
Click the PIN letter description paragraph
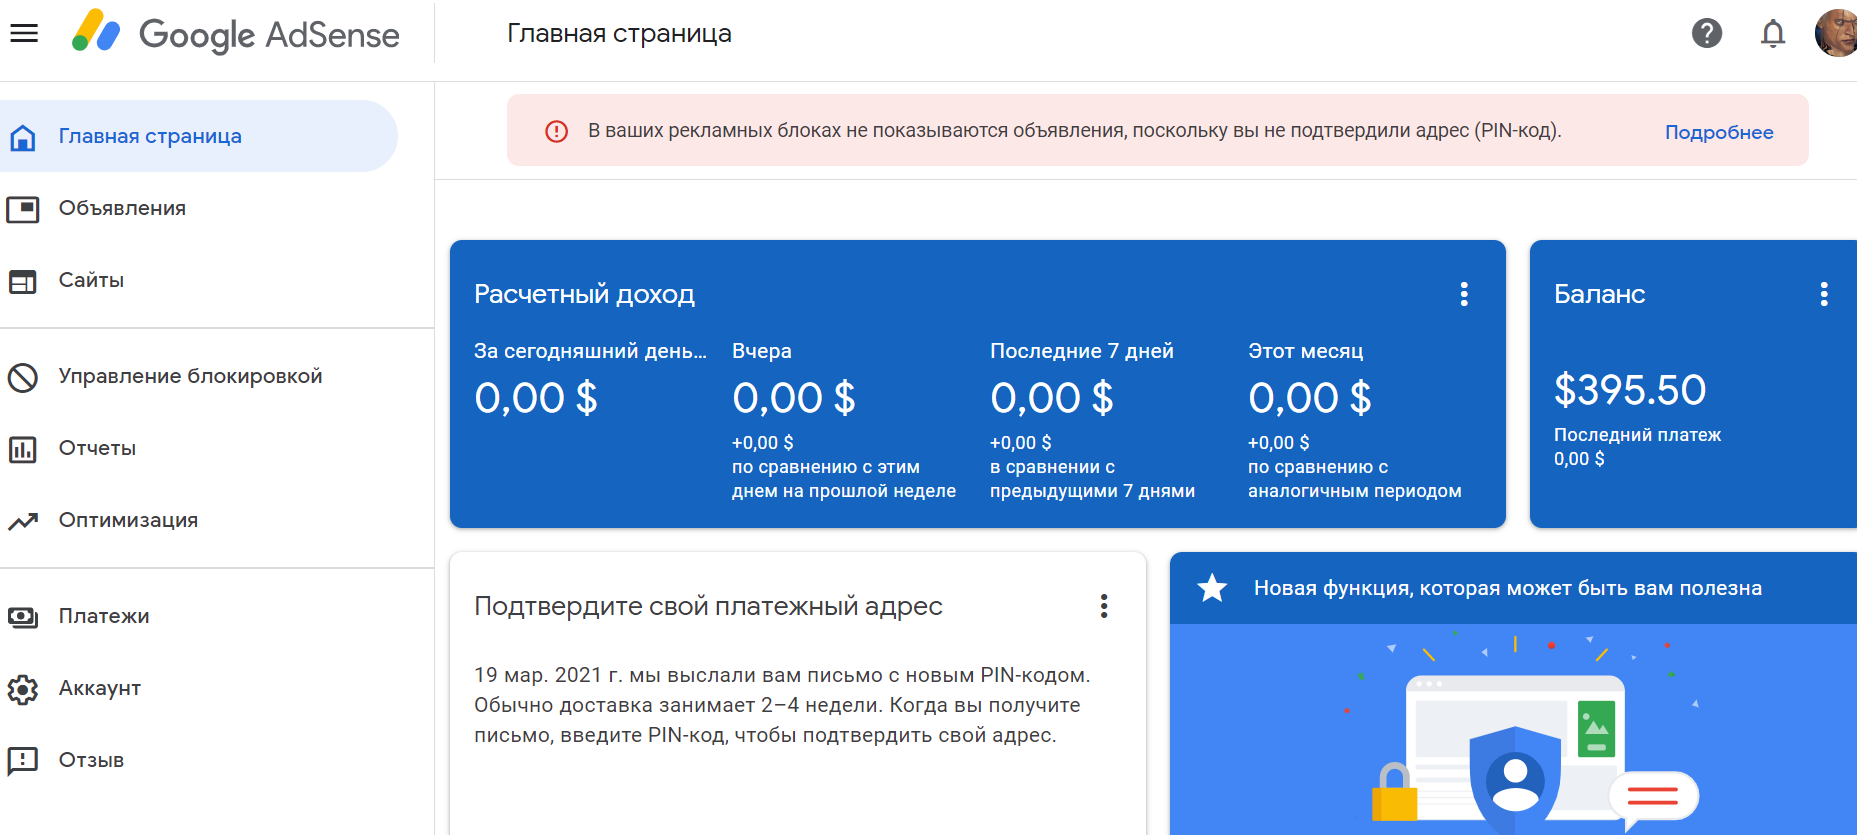(782, 705)
